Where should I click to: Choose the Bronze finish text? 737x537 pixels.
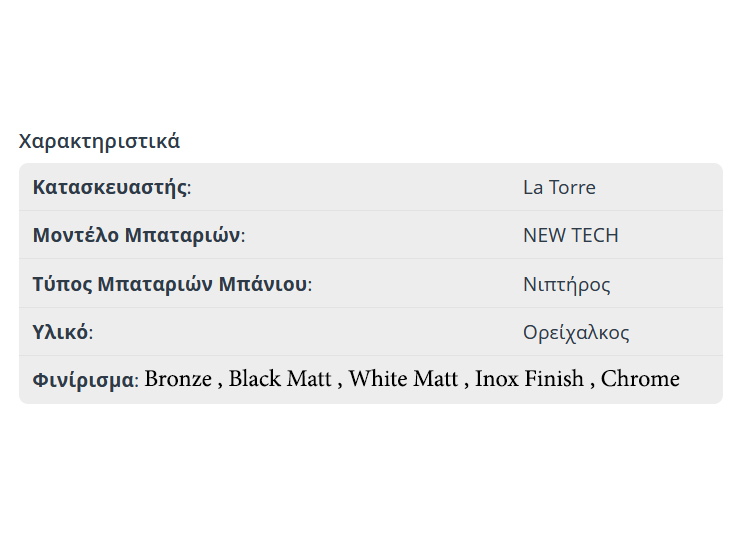pos(178,379)
